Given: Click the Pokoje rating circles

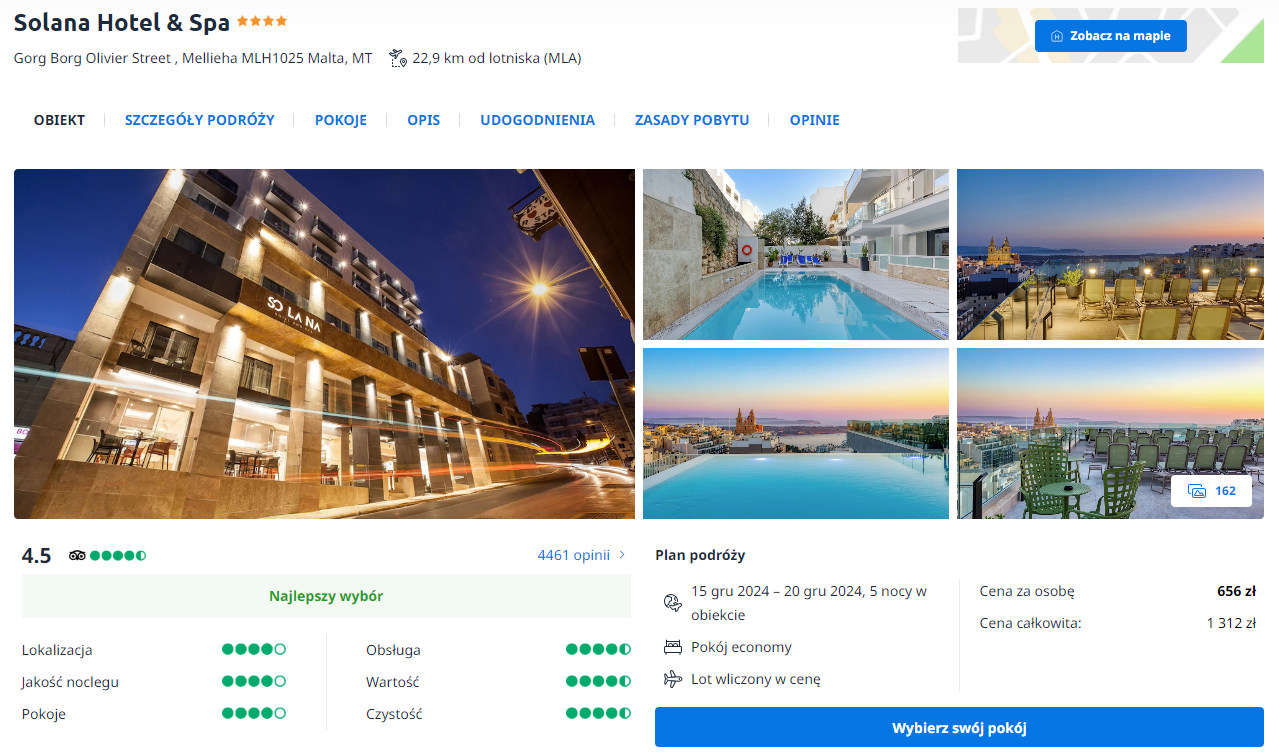Looking at the screenshot, I should point(254,714).
